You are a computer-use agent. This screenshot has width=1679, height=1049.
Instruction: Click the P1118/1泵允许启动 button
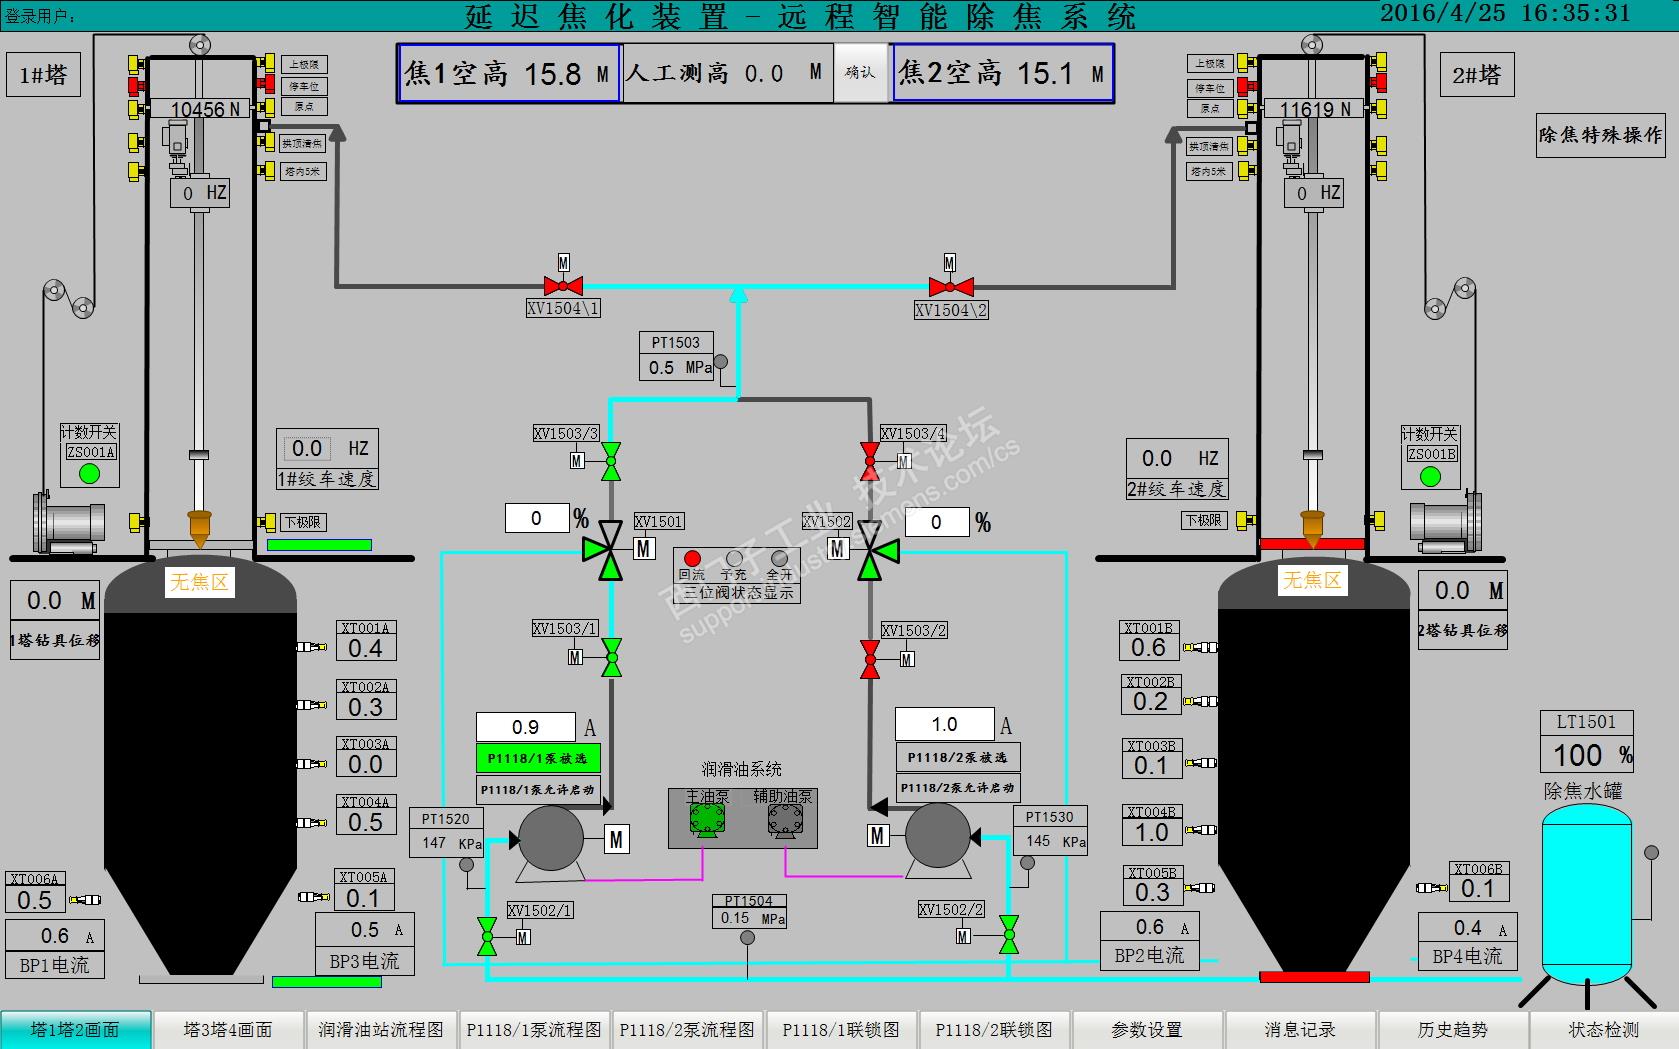[538, 789]
